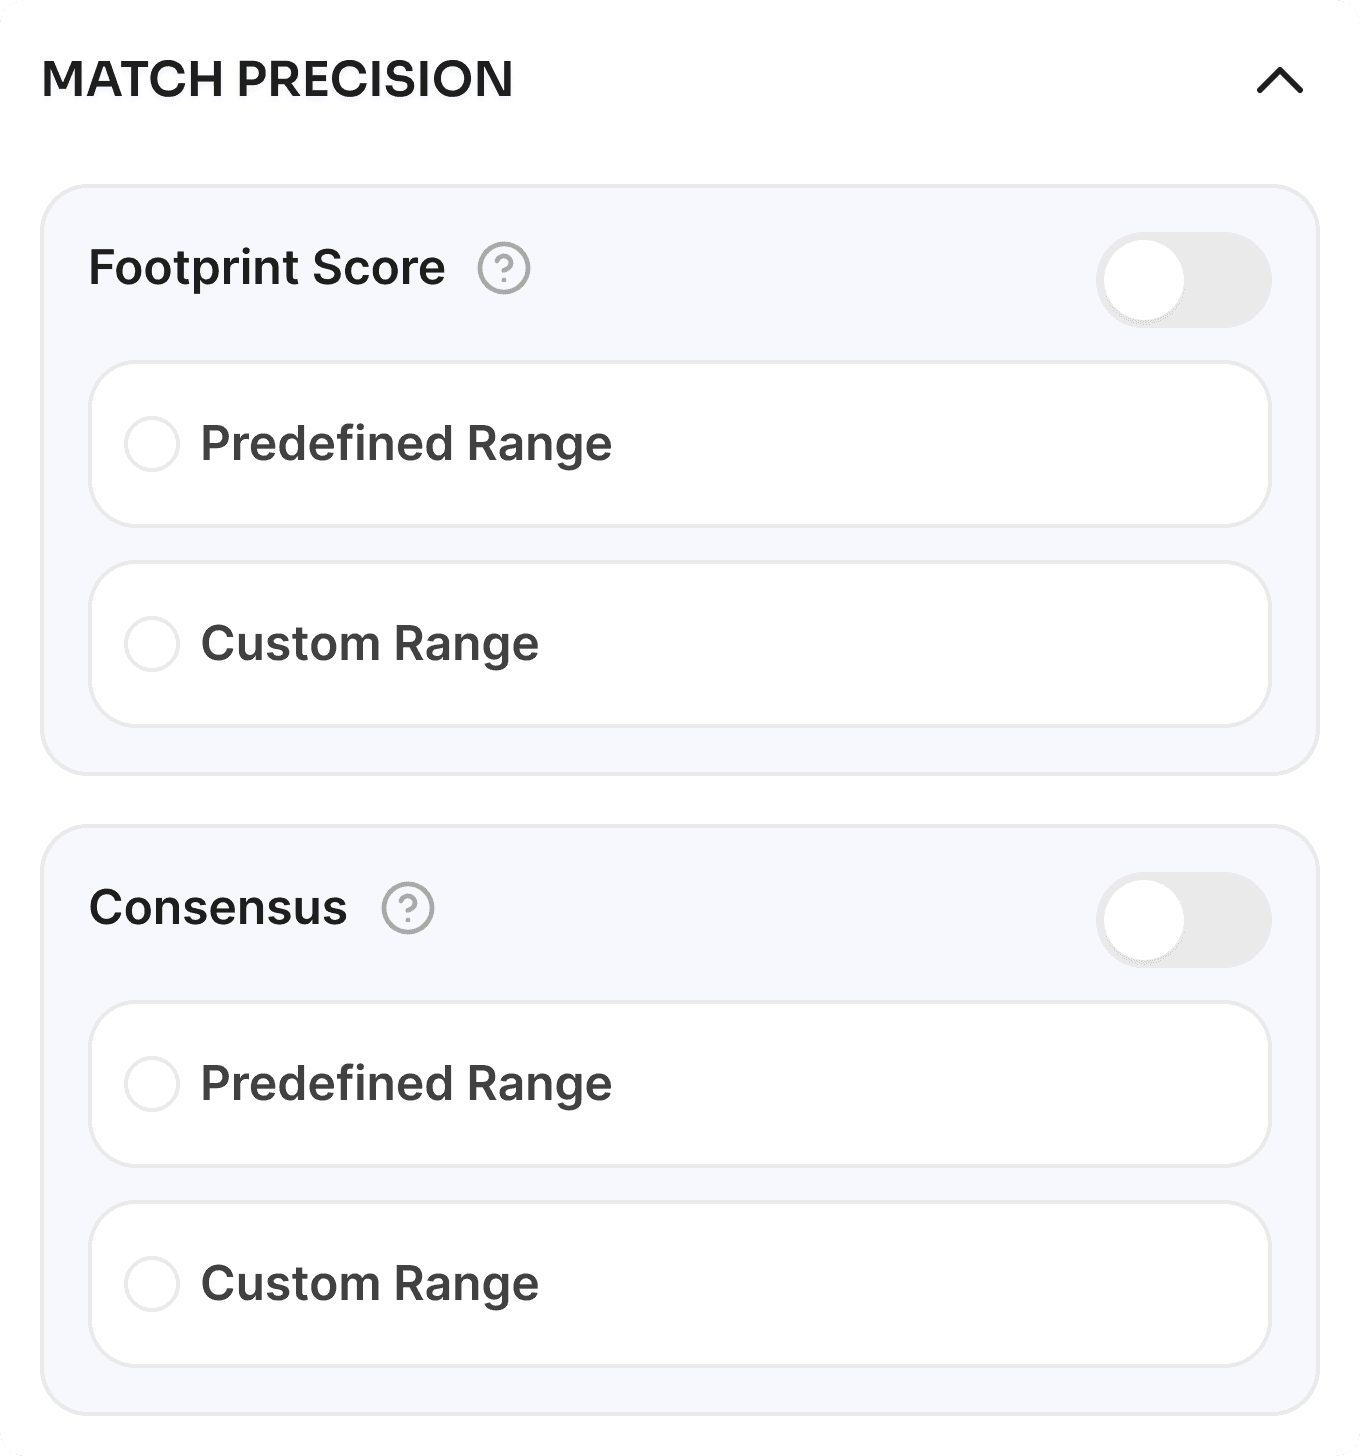Click Custom Range label text under Footprint Score
This screenshot has width=1360, height=1456.
(x=369, y=644)
